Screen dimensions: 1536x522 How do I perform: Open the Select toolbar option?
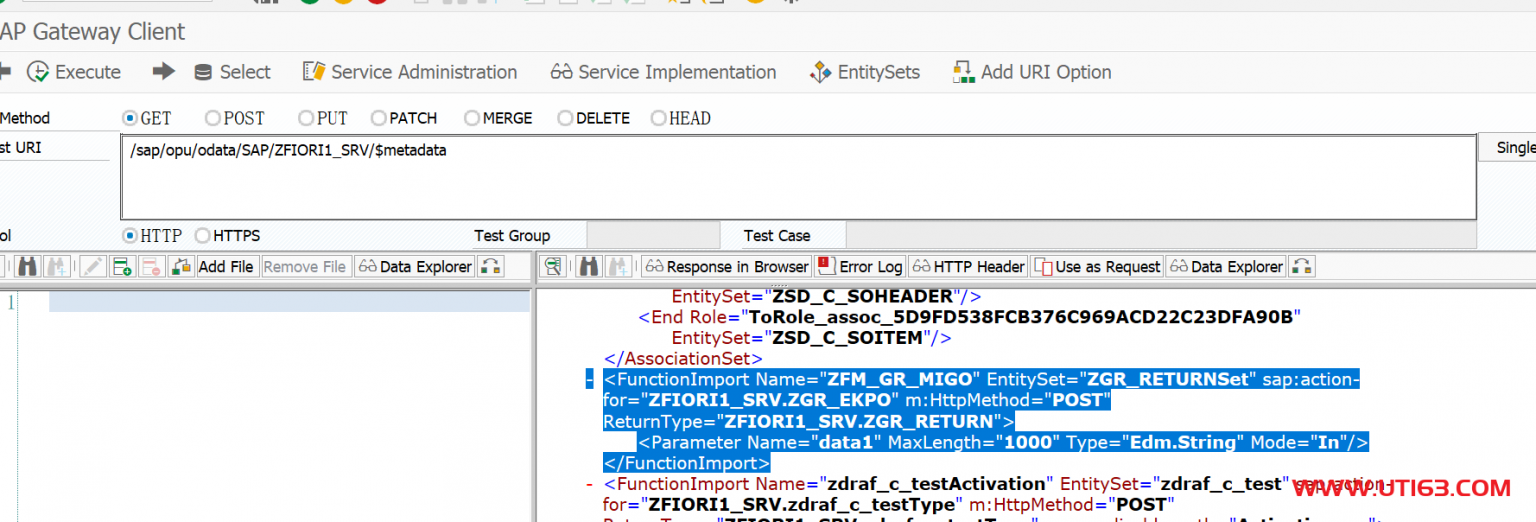coord(232,72)
